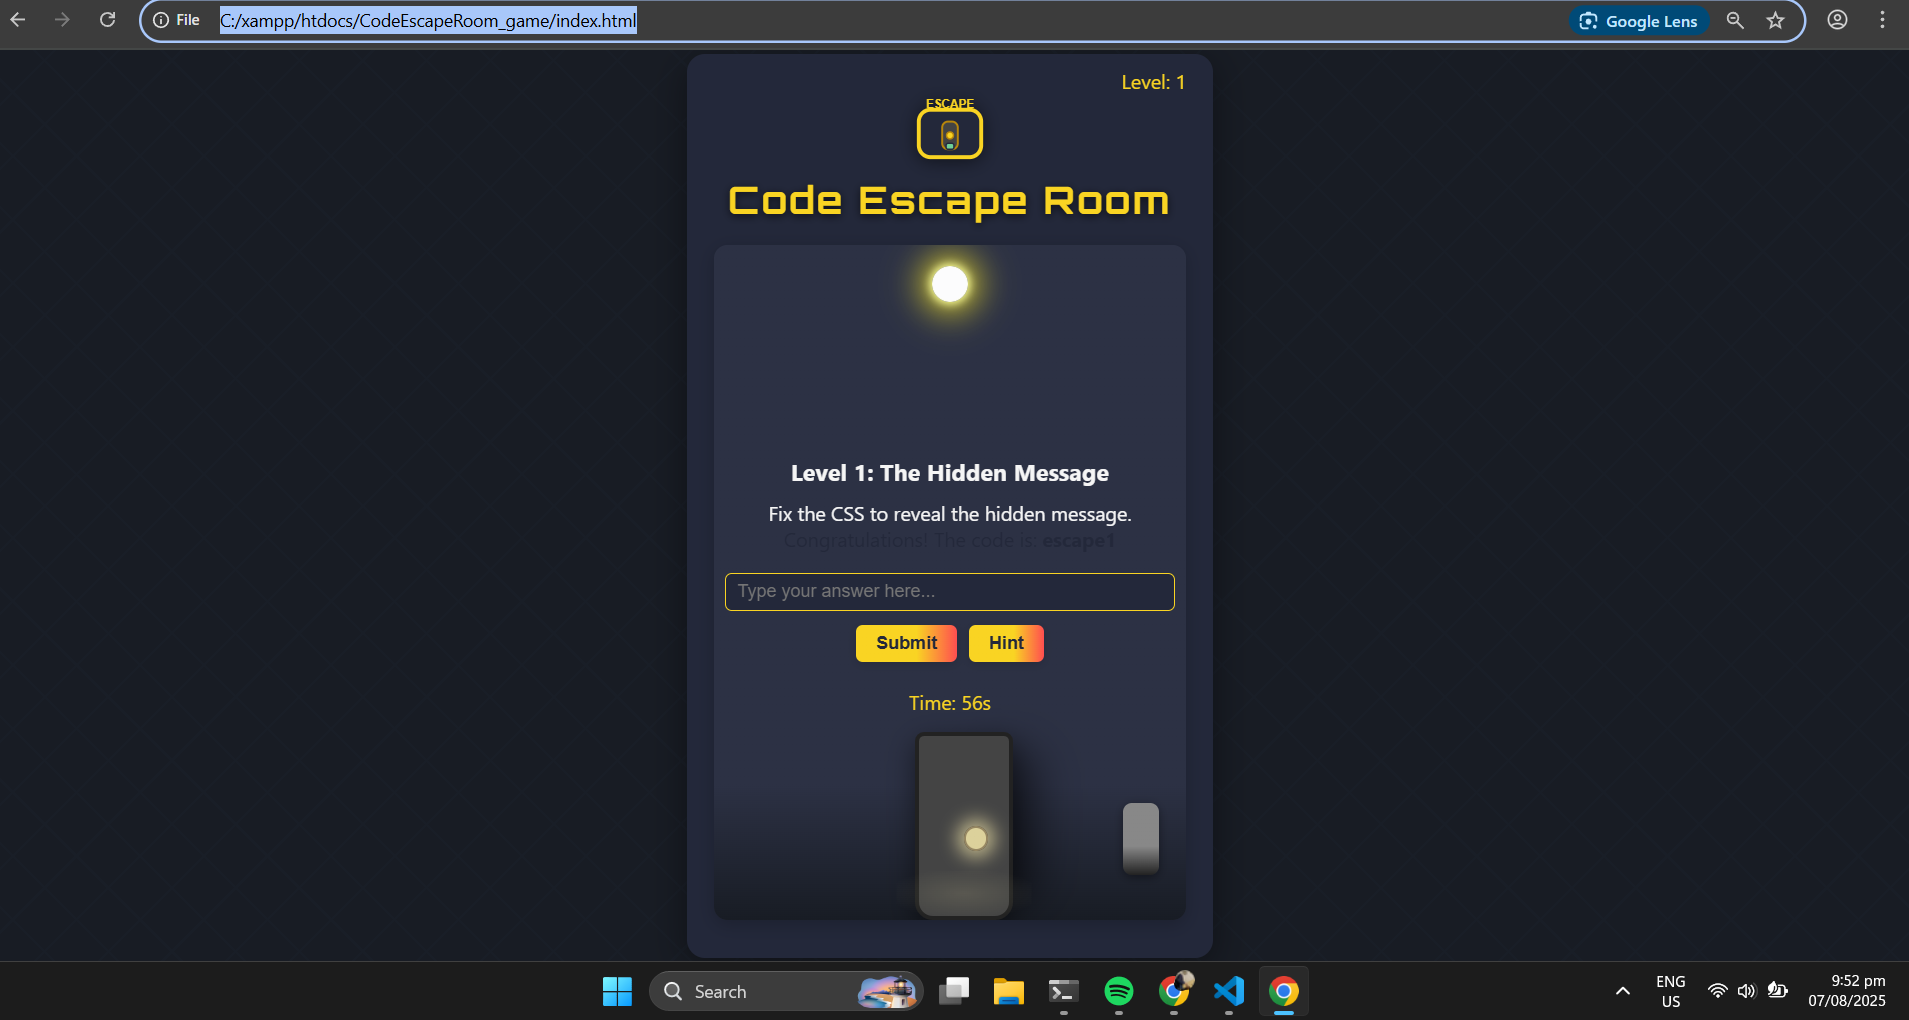Launch Visual Studio Code from taskbar
The width and height of the screenshot is (1909, 1020).
[1228, 991]
